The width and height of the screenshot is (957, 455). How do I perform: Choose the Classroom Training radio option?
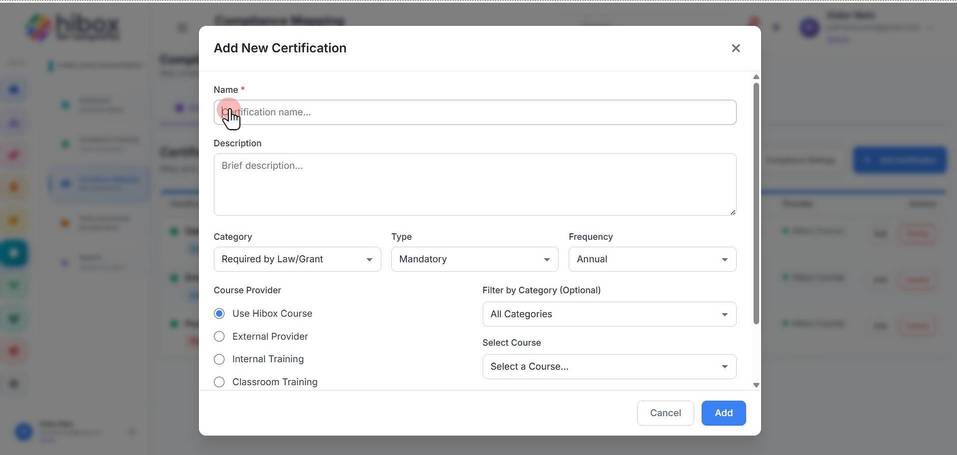[219, 382]
